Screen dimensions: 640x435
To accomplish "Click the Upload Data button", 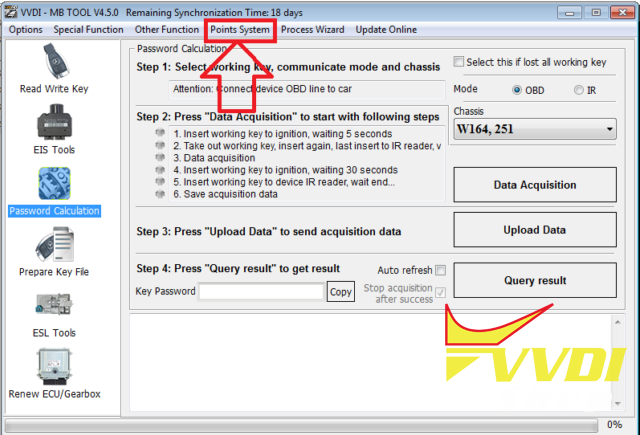I will 535,230.
